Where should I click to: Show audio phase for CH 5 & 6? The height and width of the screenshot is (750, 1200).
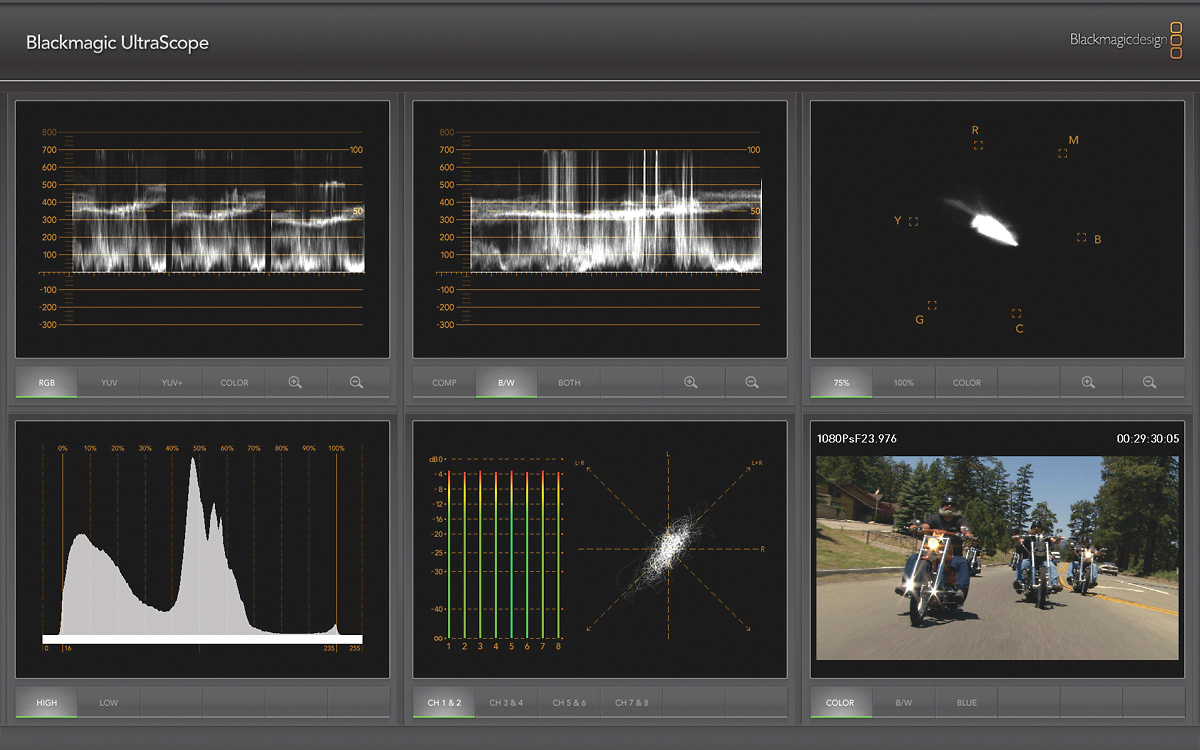coord(569,702)
